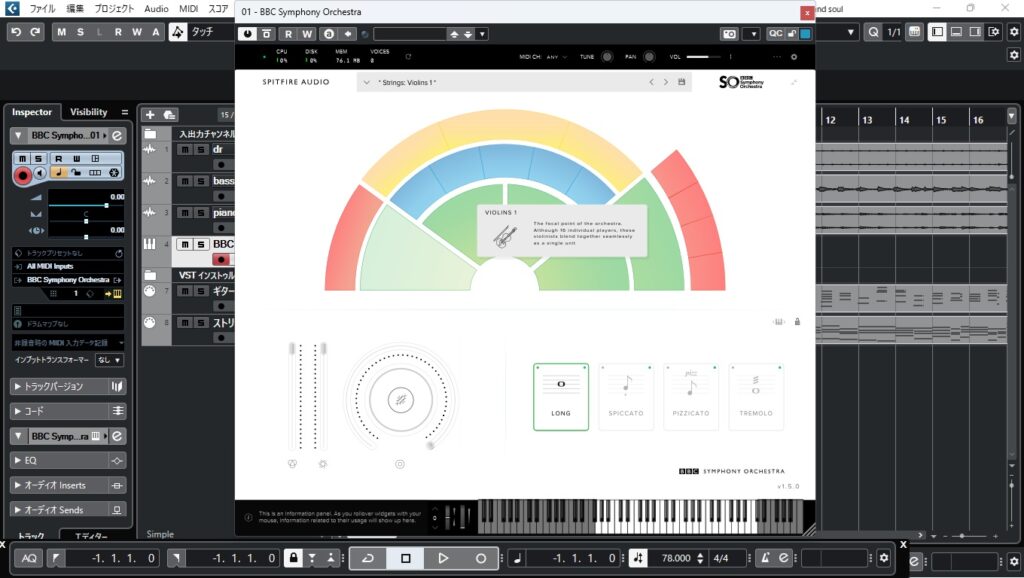This screenshot has height=578, width=1024.
Task: Click the refresh icon near VOICES
Action: [408, 57]
